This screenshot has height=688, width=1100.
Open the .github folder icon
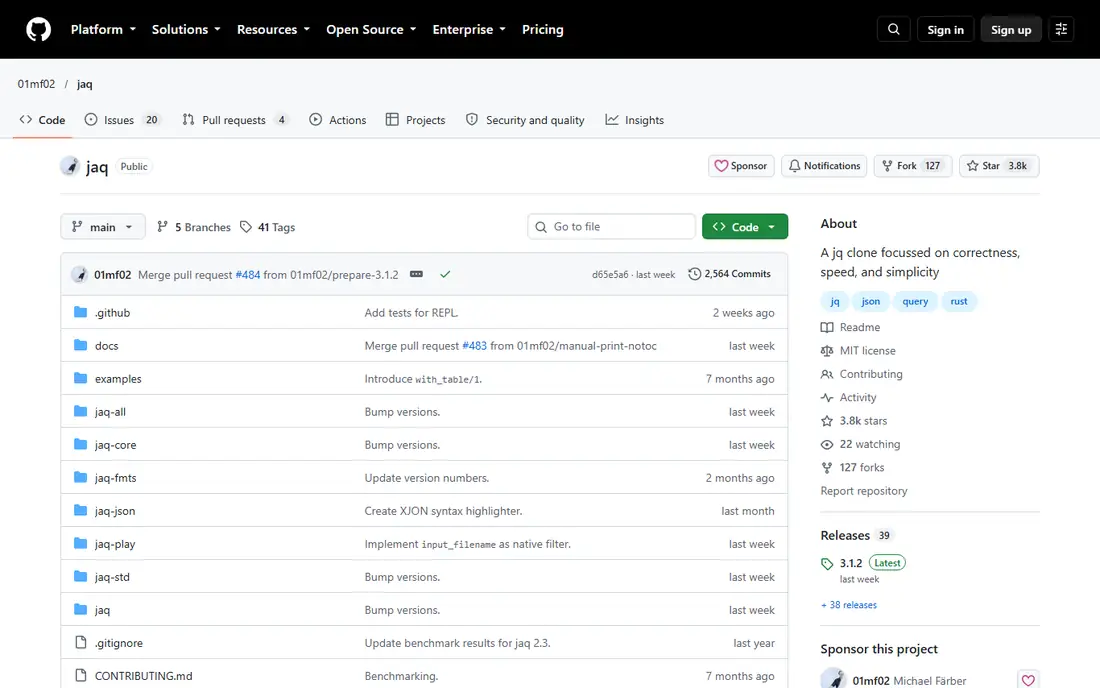coord(81,312)
